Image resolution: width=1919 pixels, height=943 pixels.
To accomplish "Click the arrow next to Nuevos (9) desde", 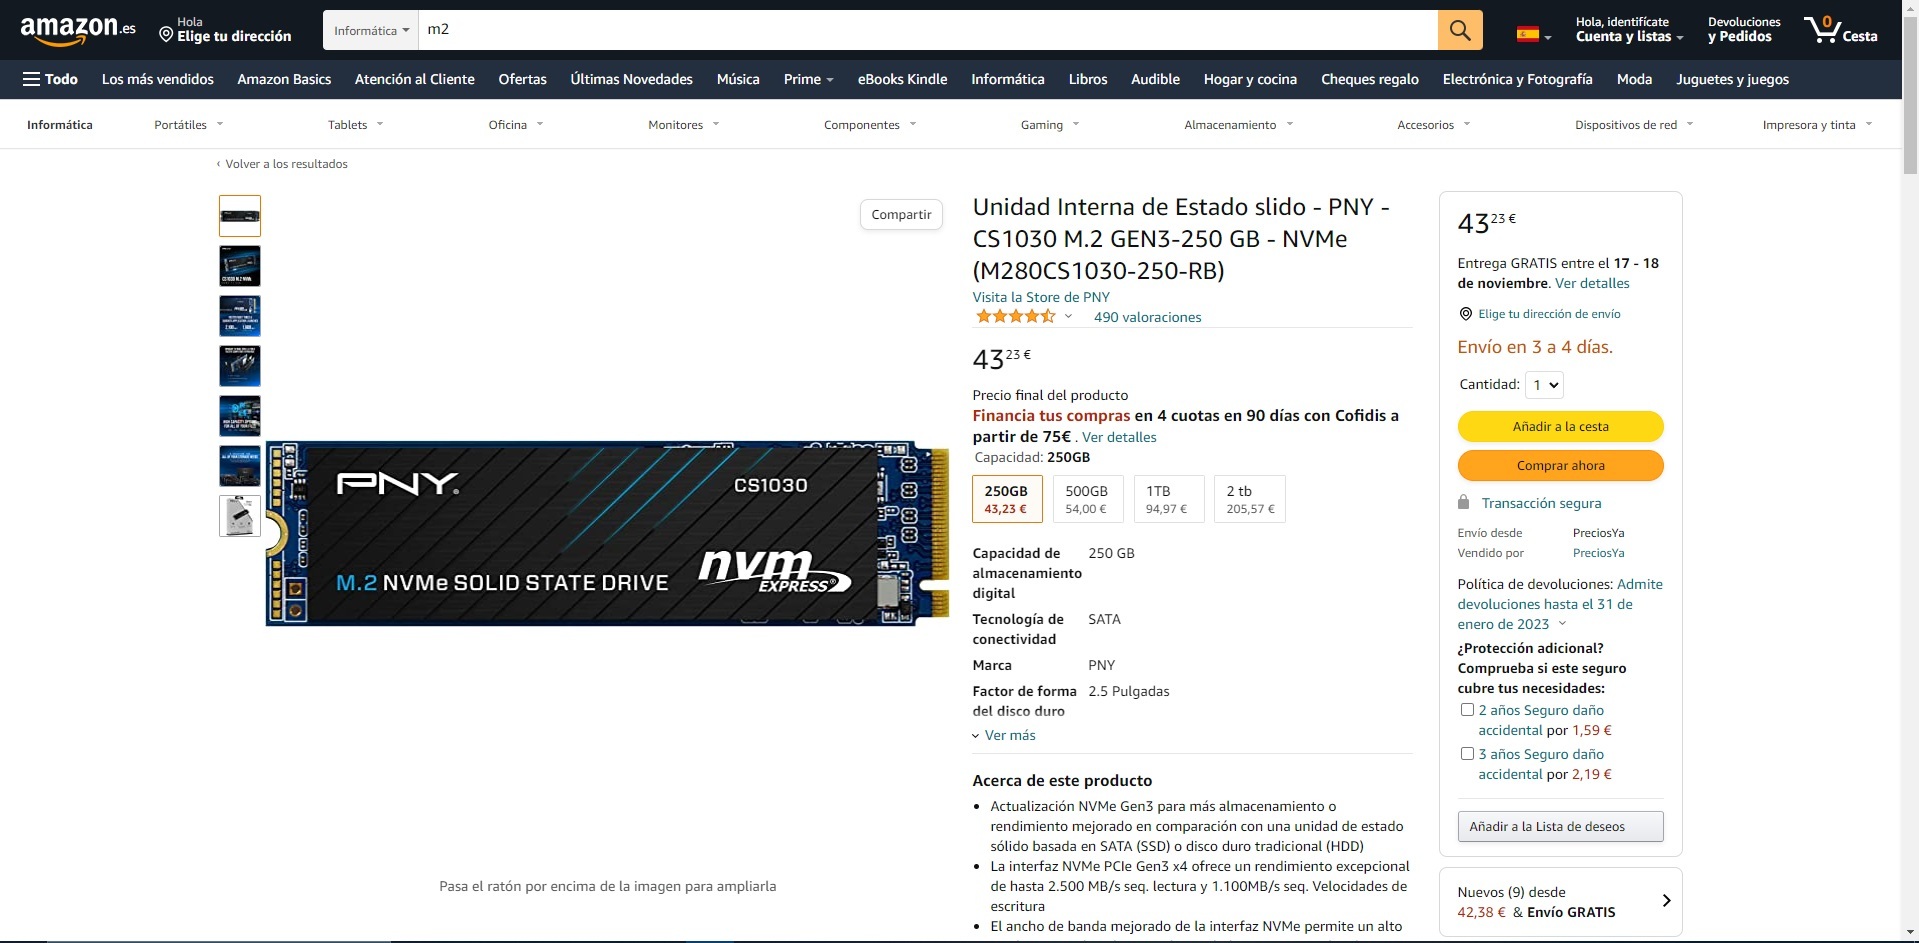I will [1666, 901].
